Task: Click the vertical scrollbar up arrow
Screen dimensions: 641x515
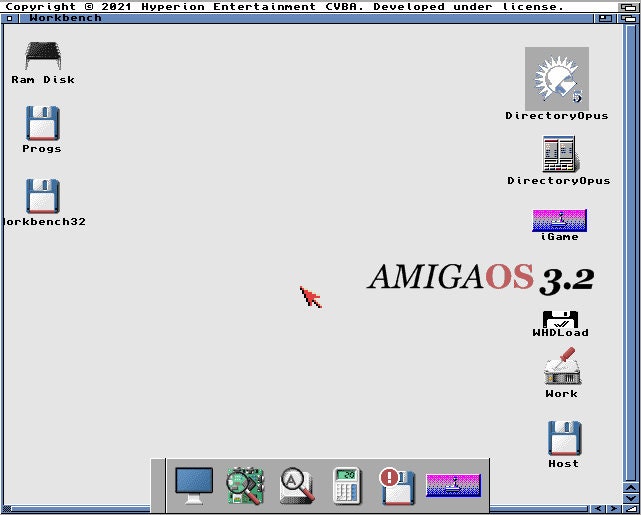Action: (630, 488)
